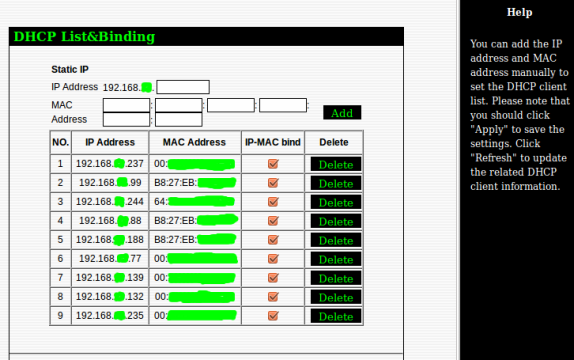Delete entry 9 ending in .235
Screen dimensions: 574x360
pyautogui.click(x=336, y=316)
